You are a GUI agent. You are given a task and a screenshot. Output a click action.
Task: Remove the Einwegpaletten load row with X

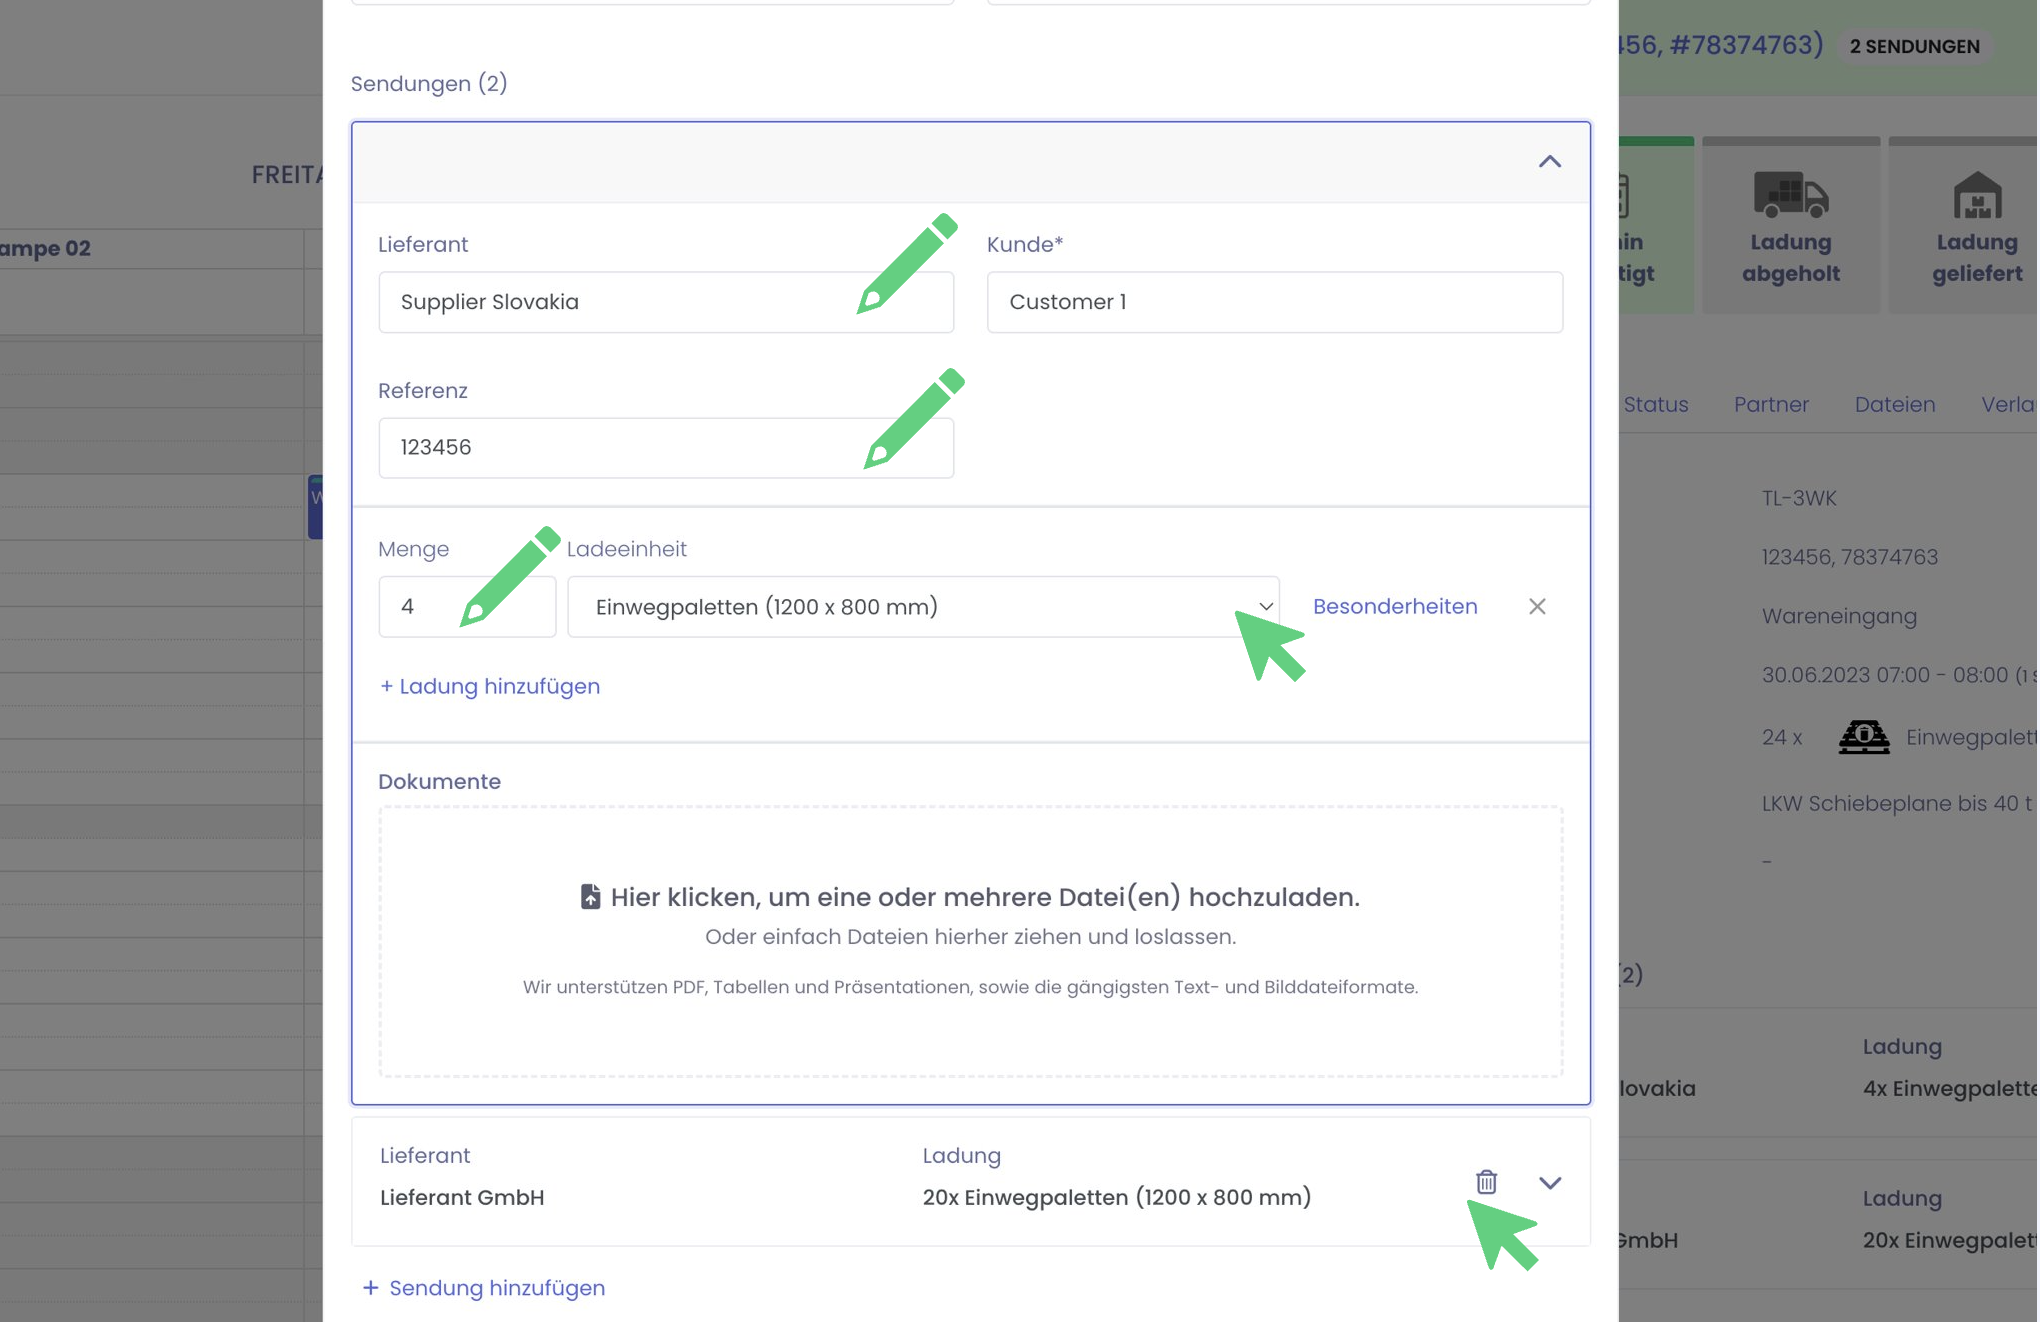tap(1537, 606)
